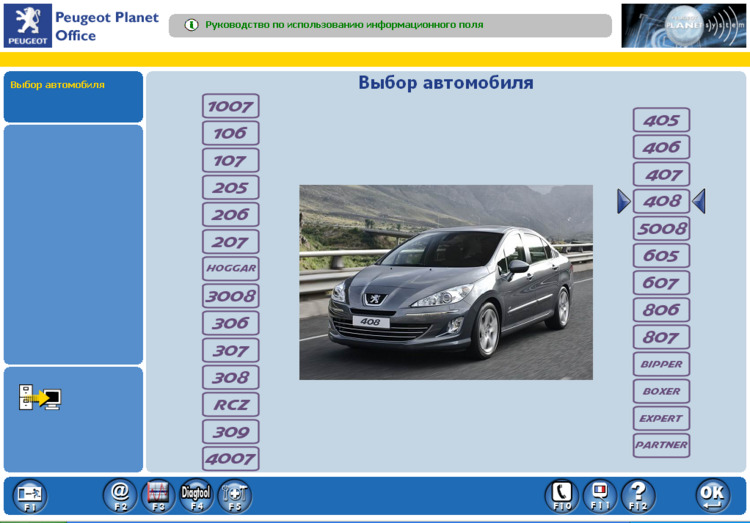
Task: Select the 405 vehicle model
Action: [662, 120]
